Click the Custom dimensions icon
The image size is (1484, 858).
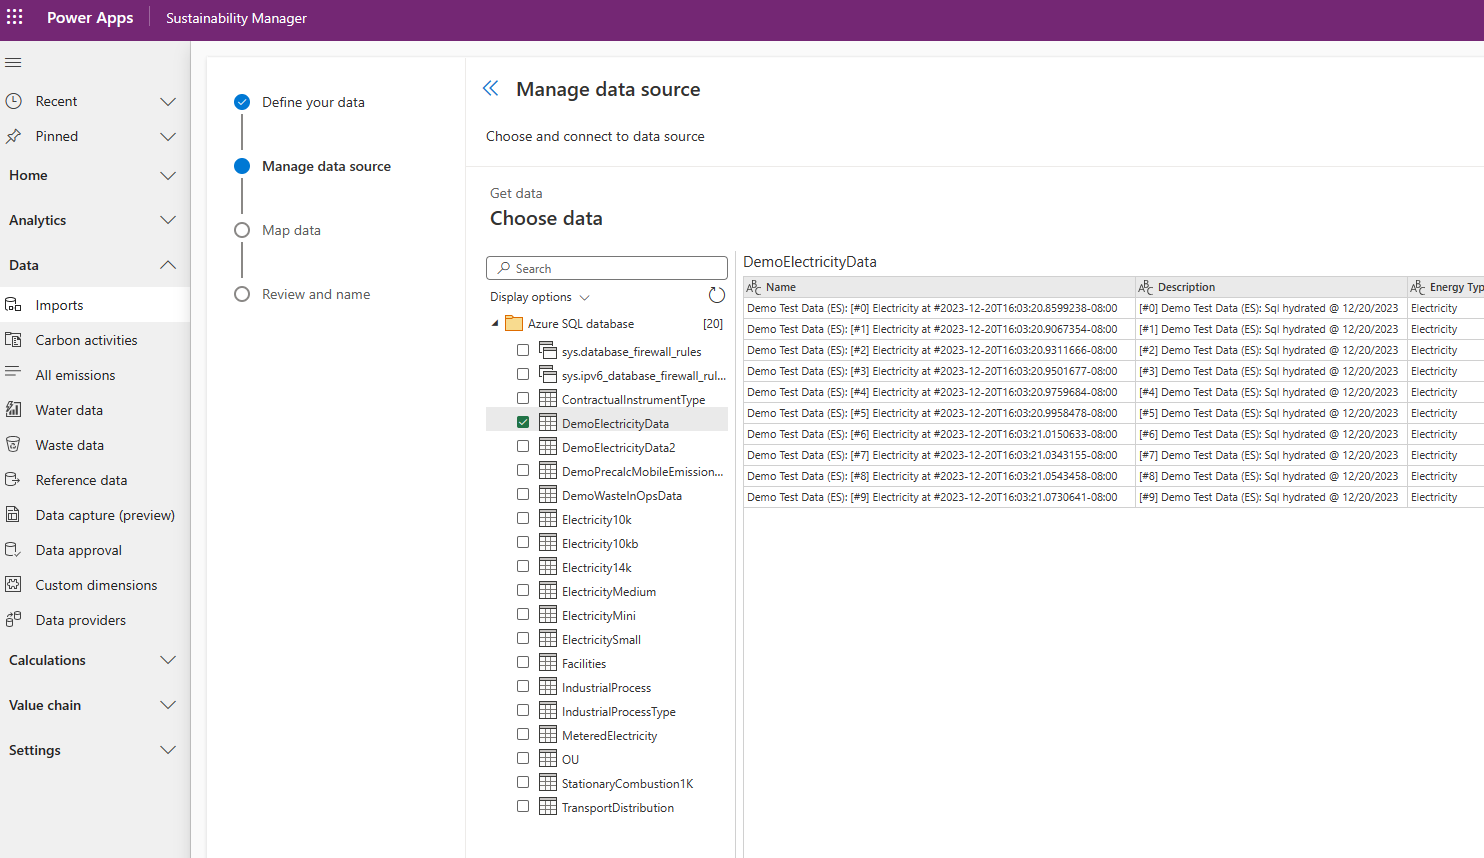click(14, 585)
